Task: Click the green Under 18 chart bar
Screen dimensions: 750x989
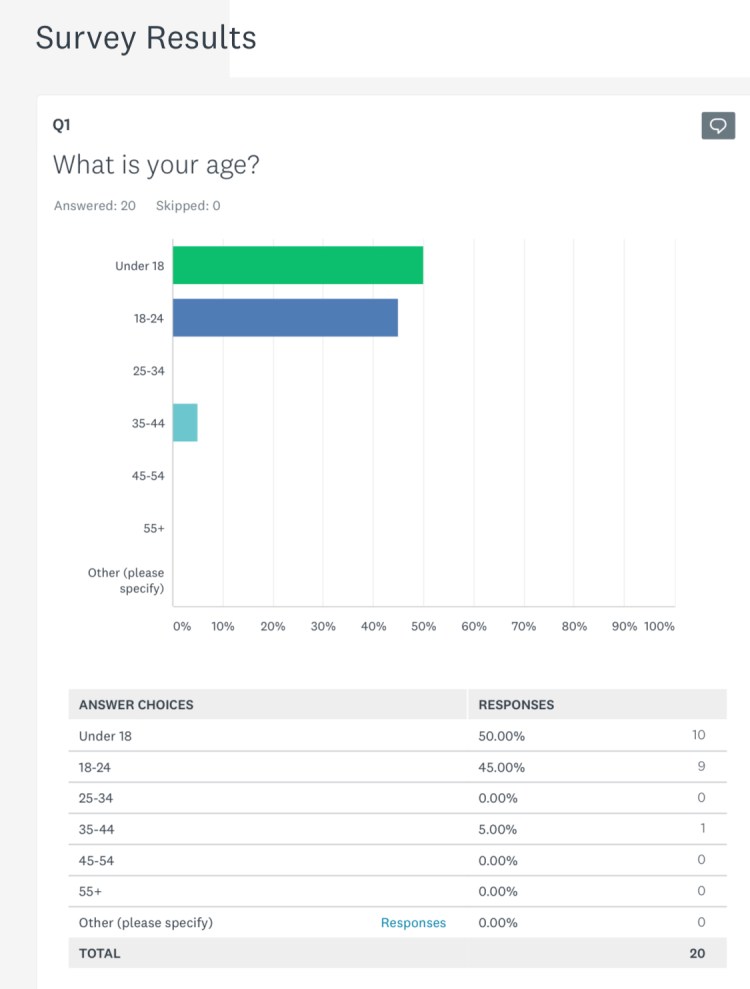Action: (x=298, y=265)
